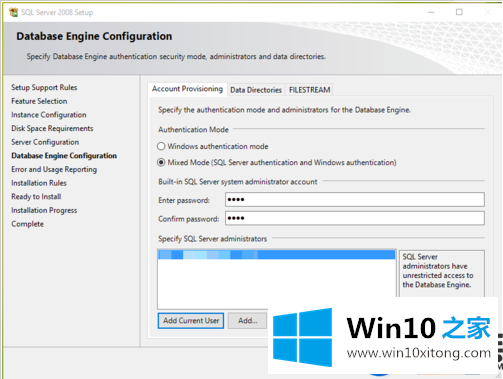Click the Specify SQL Server administrators label
The height and width of the screenshot is (379, 503).
click(212, 239)
